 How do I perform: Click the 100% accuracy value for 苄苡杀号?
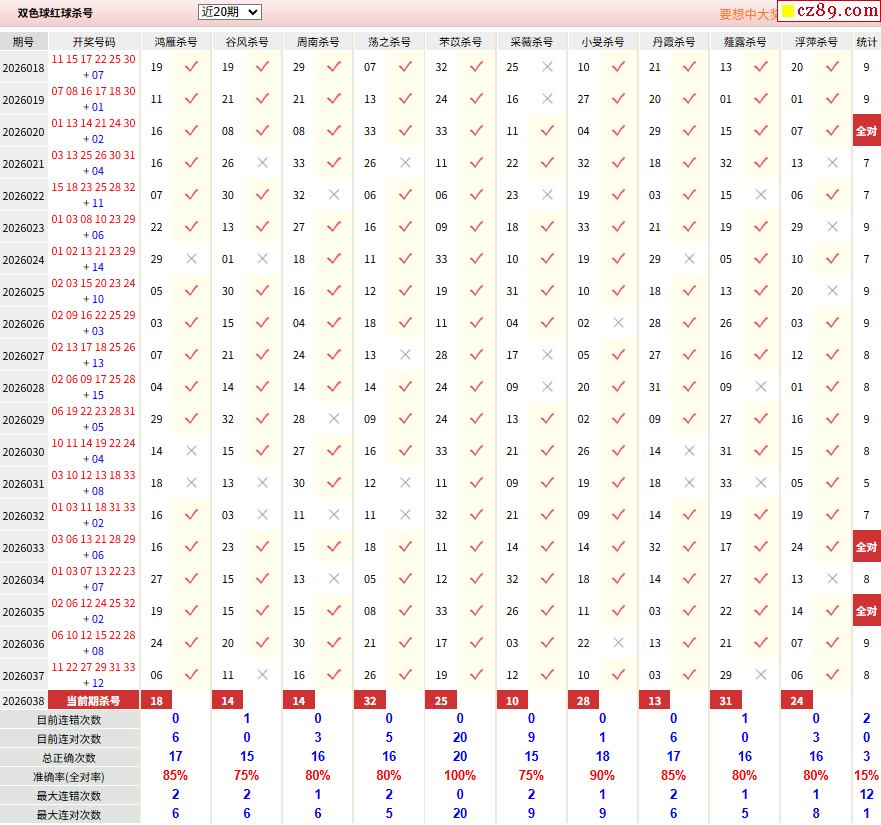[460, 776]
